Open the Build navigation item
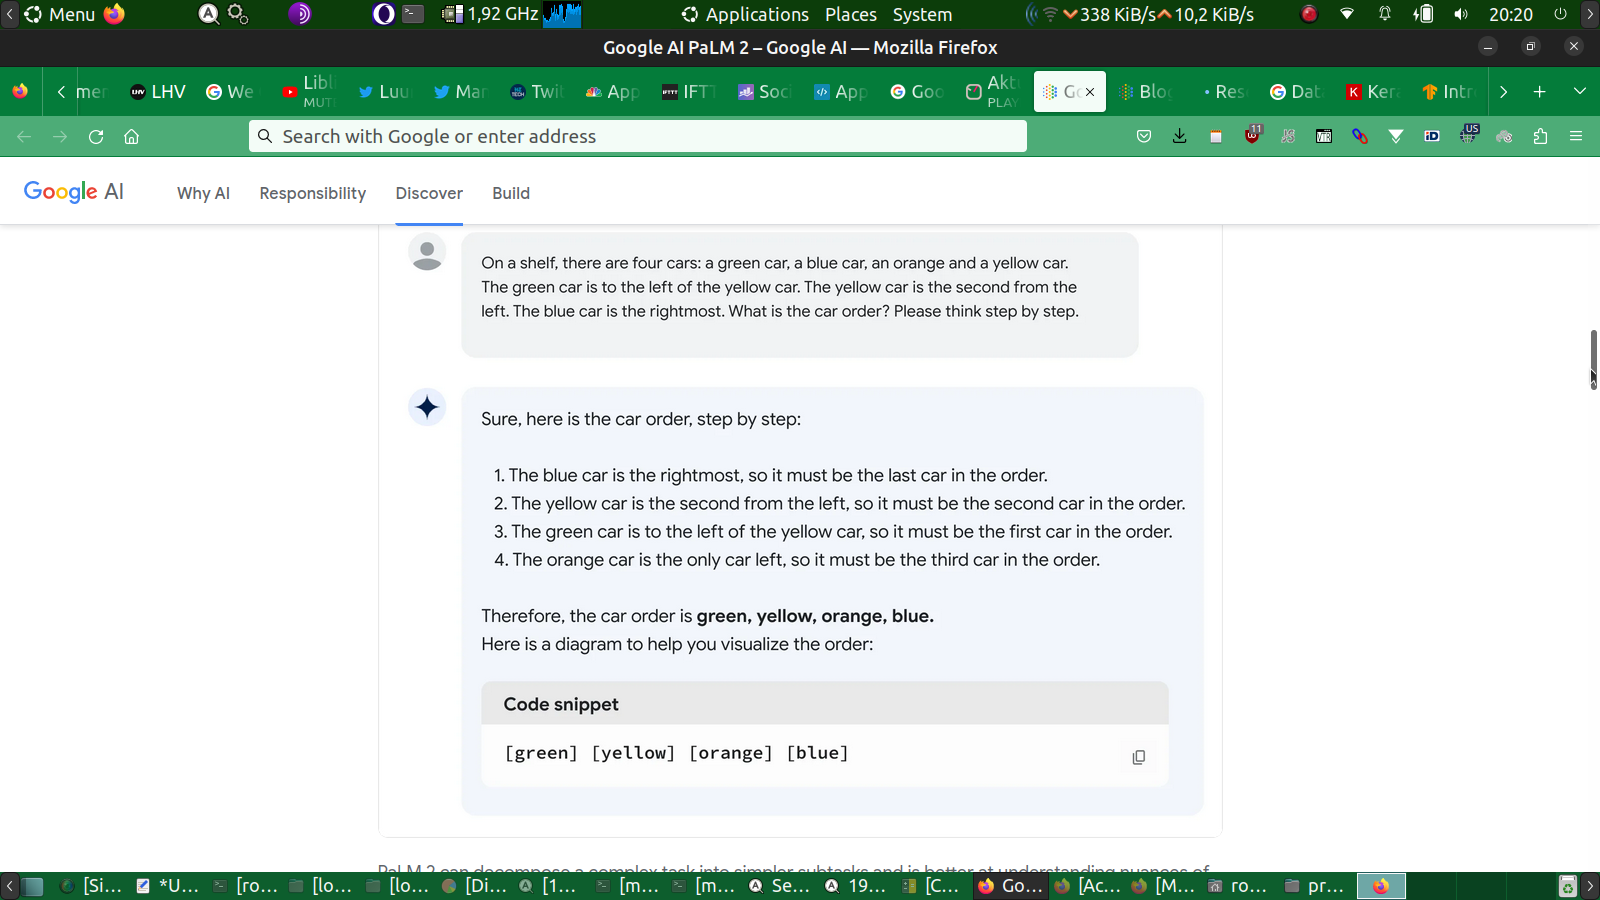This screenshot has height=900, width=1600. coord(511,193)
